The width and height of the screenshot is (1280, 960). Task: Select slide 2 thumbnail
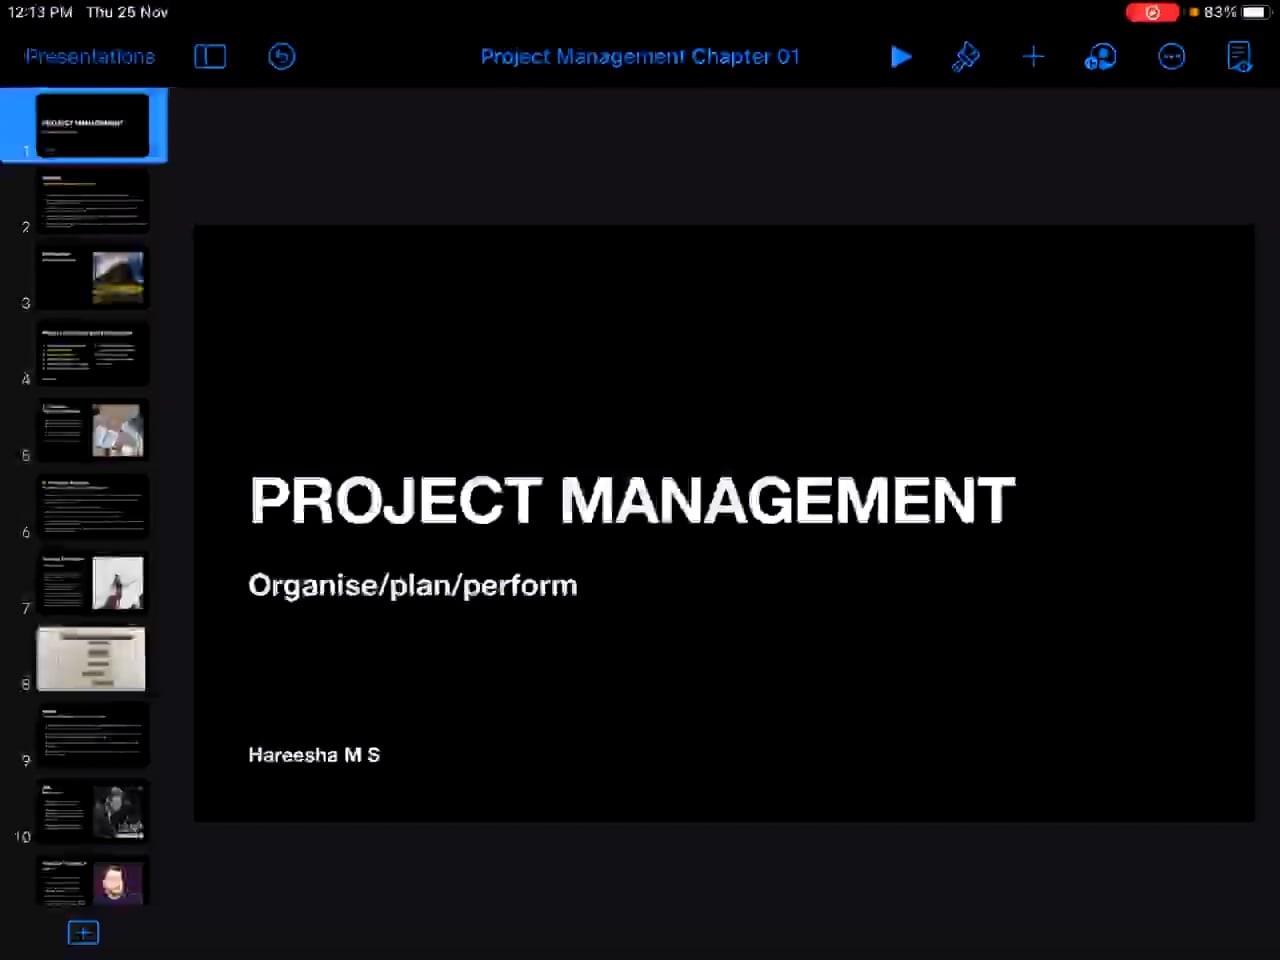[x=93, y=201]
